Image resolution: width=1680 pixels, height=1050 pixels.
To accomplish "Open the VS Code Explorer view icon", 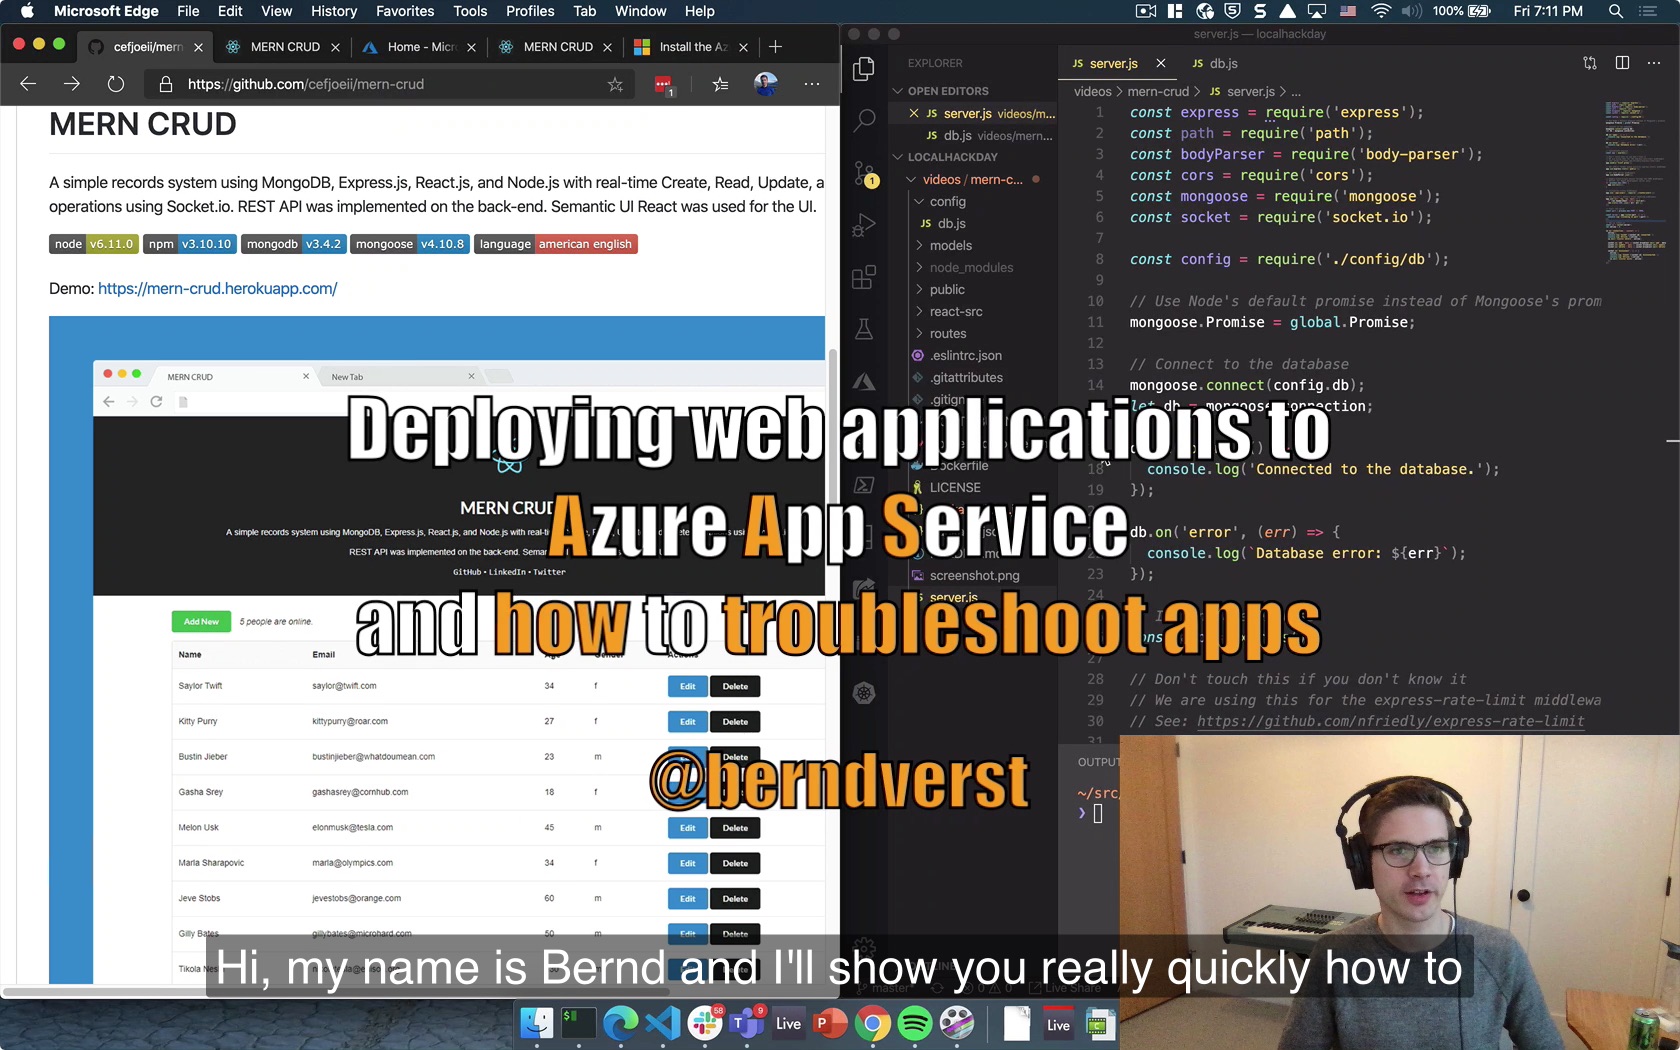I will 864,69.
